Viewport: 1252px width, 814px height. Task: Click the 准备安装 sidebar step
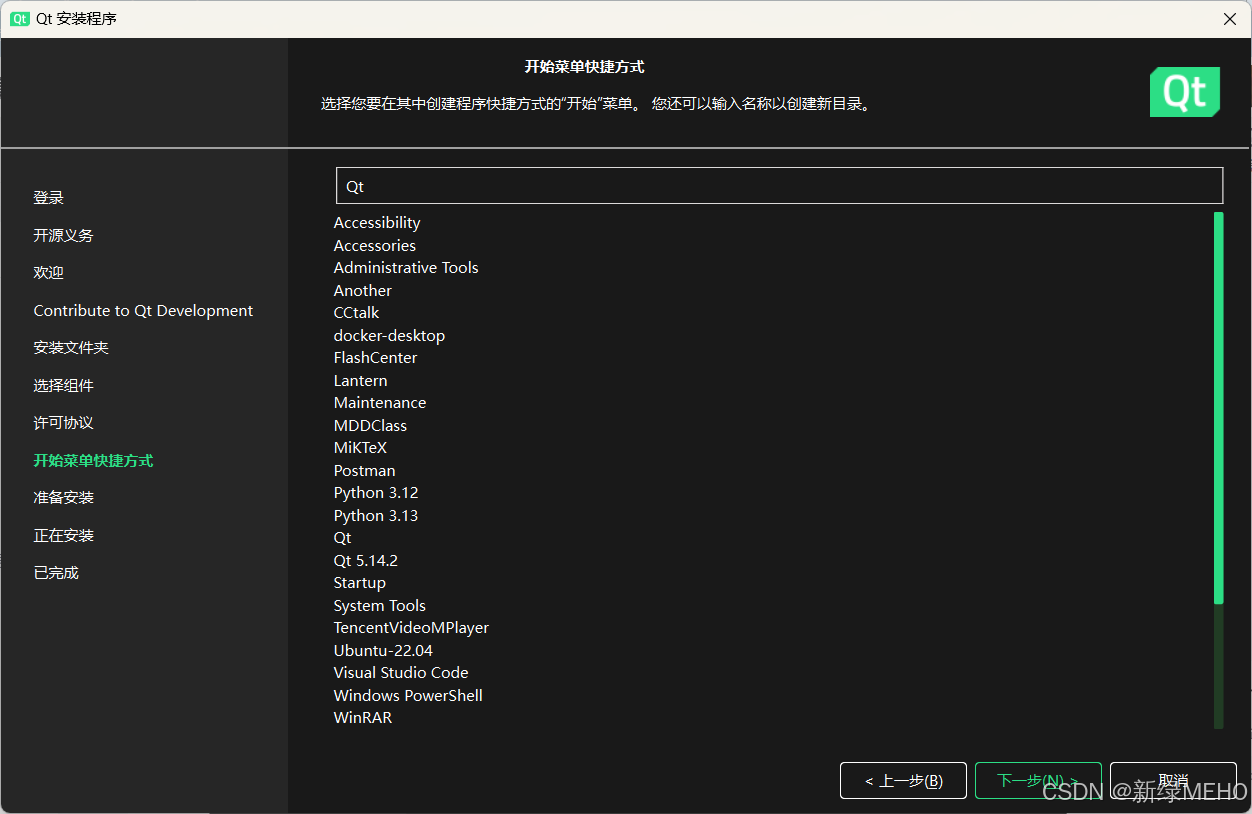[x=63, y=498]
